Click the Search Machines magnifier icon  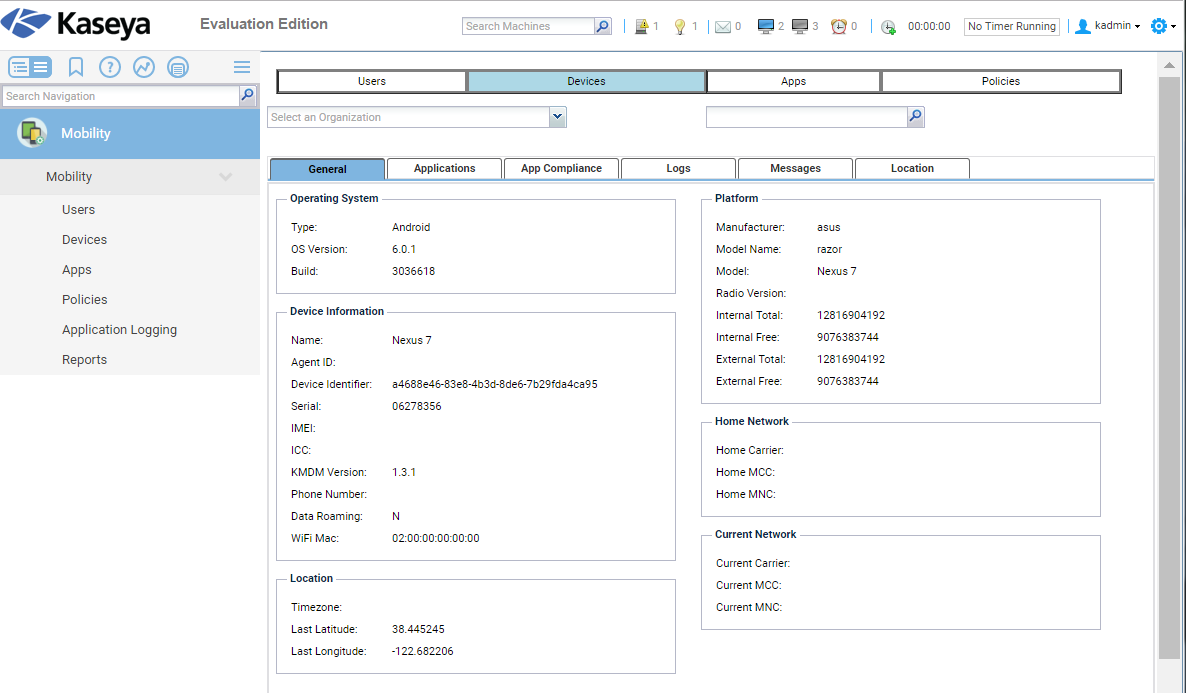pos(603,26)
